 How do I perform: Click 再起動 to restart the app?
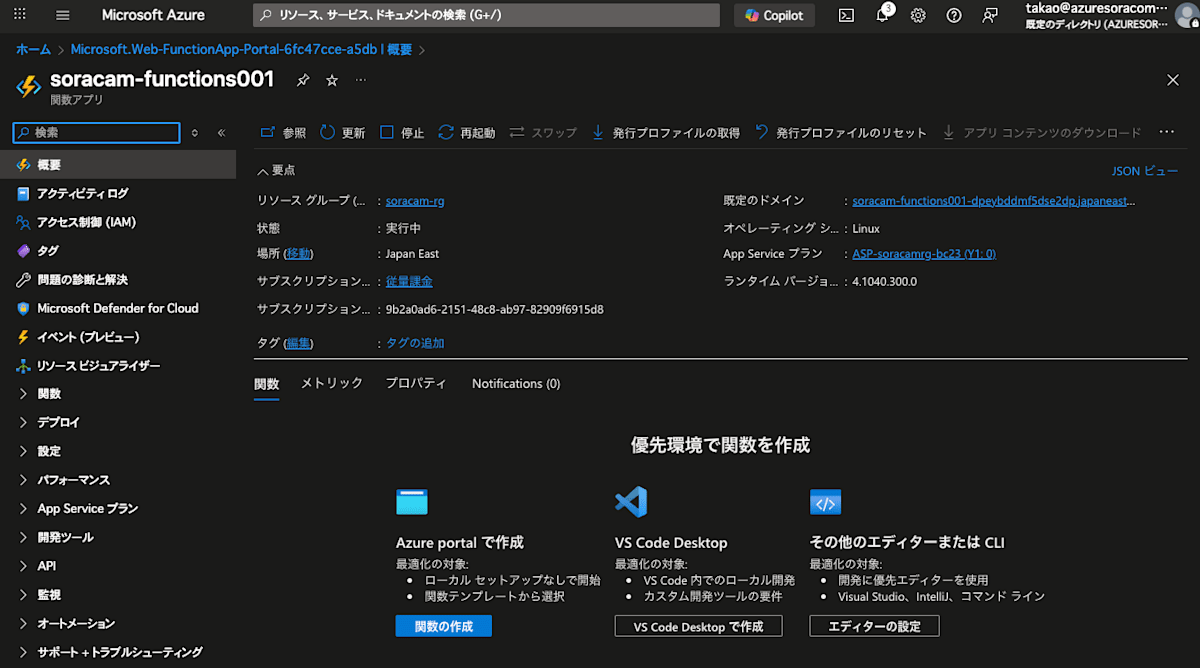tap(466, 132)
